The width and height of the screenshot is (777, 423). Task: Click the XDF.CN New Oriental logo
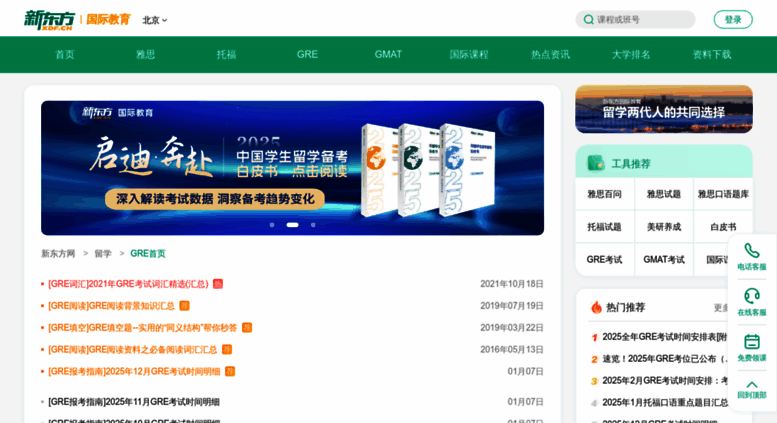[x=49, y=20]
